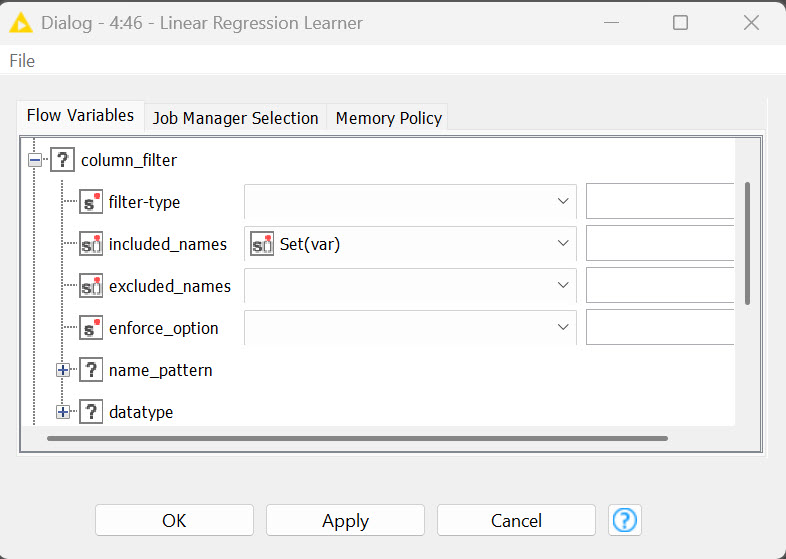Click the enforce_option string variable icon
Screen dimensions: 786x559
click(x=91, y=328)
